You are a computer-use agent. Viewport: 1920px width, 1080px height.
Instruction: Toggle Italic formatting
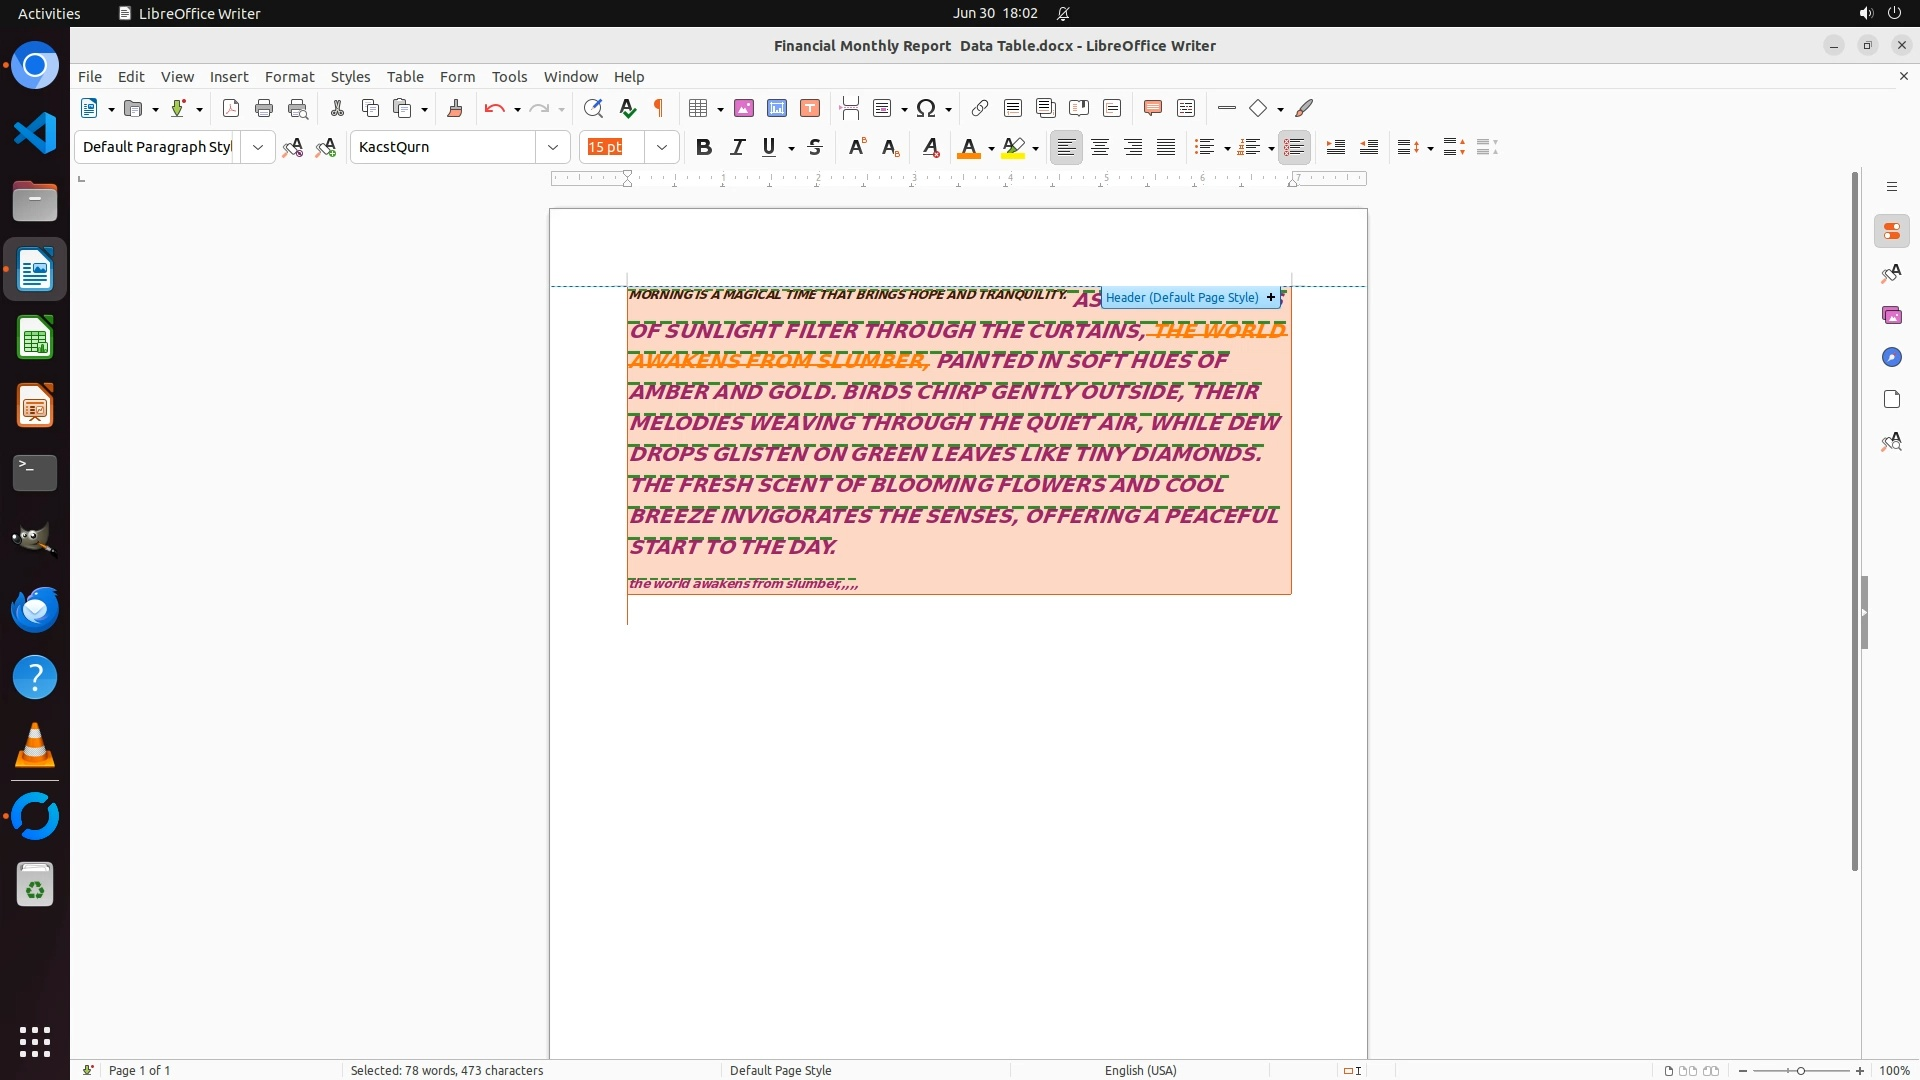click(737, 147)
